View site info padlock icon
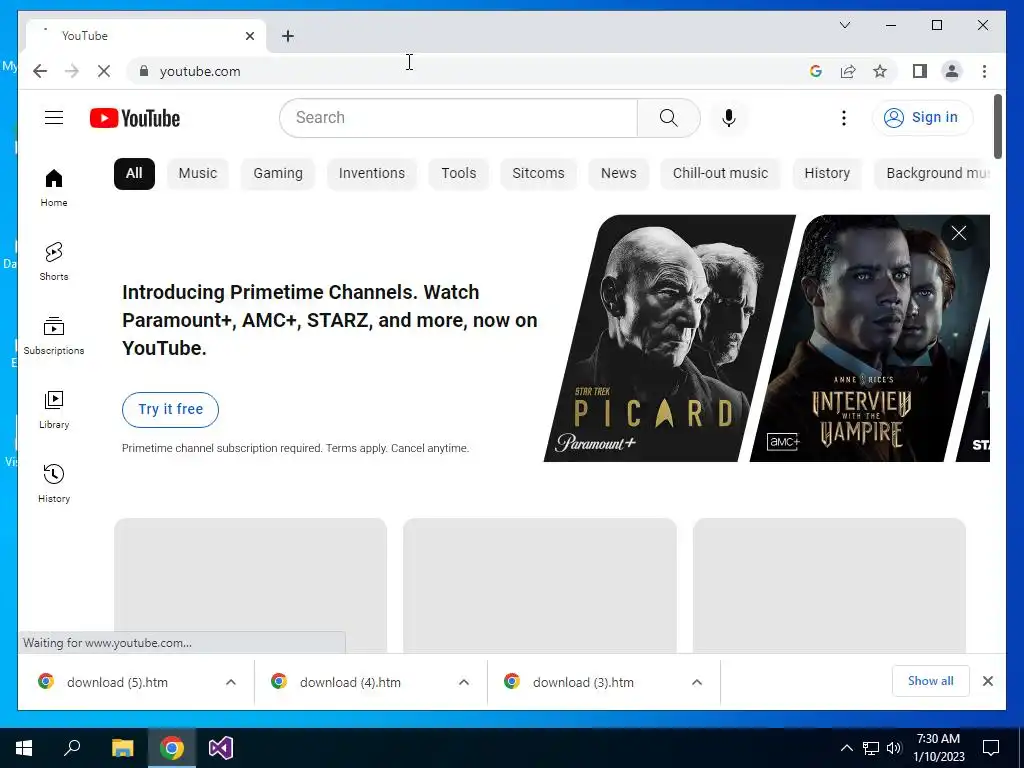1024x768 pixels. (x=144, y=71)
